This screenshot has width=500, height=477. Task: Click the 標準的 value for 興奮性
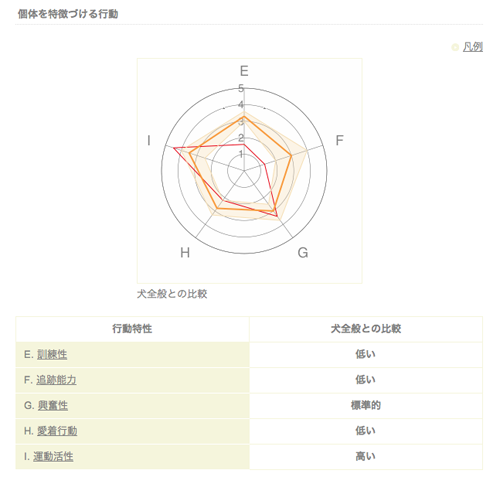[366, 406]
